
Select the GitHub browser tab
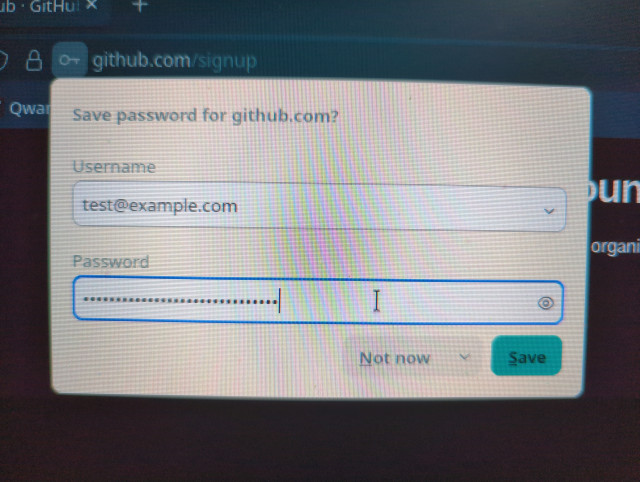(49, 6)
